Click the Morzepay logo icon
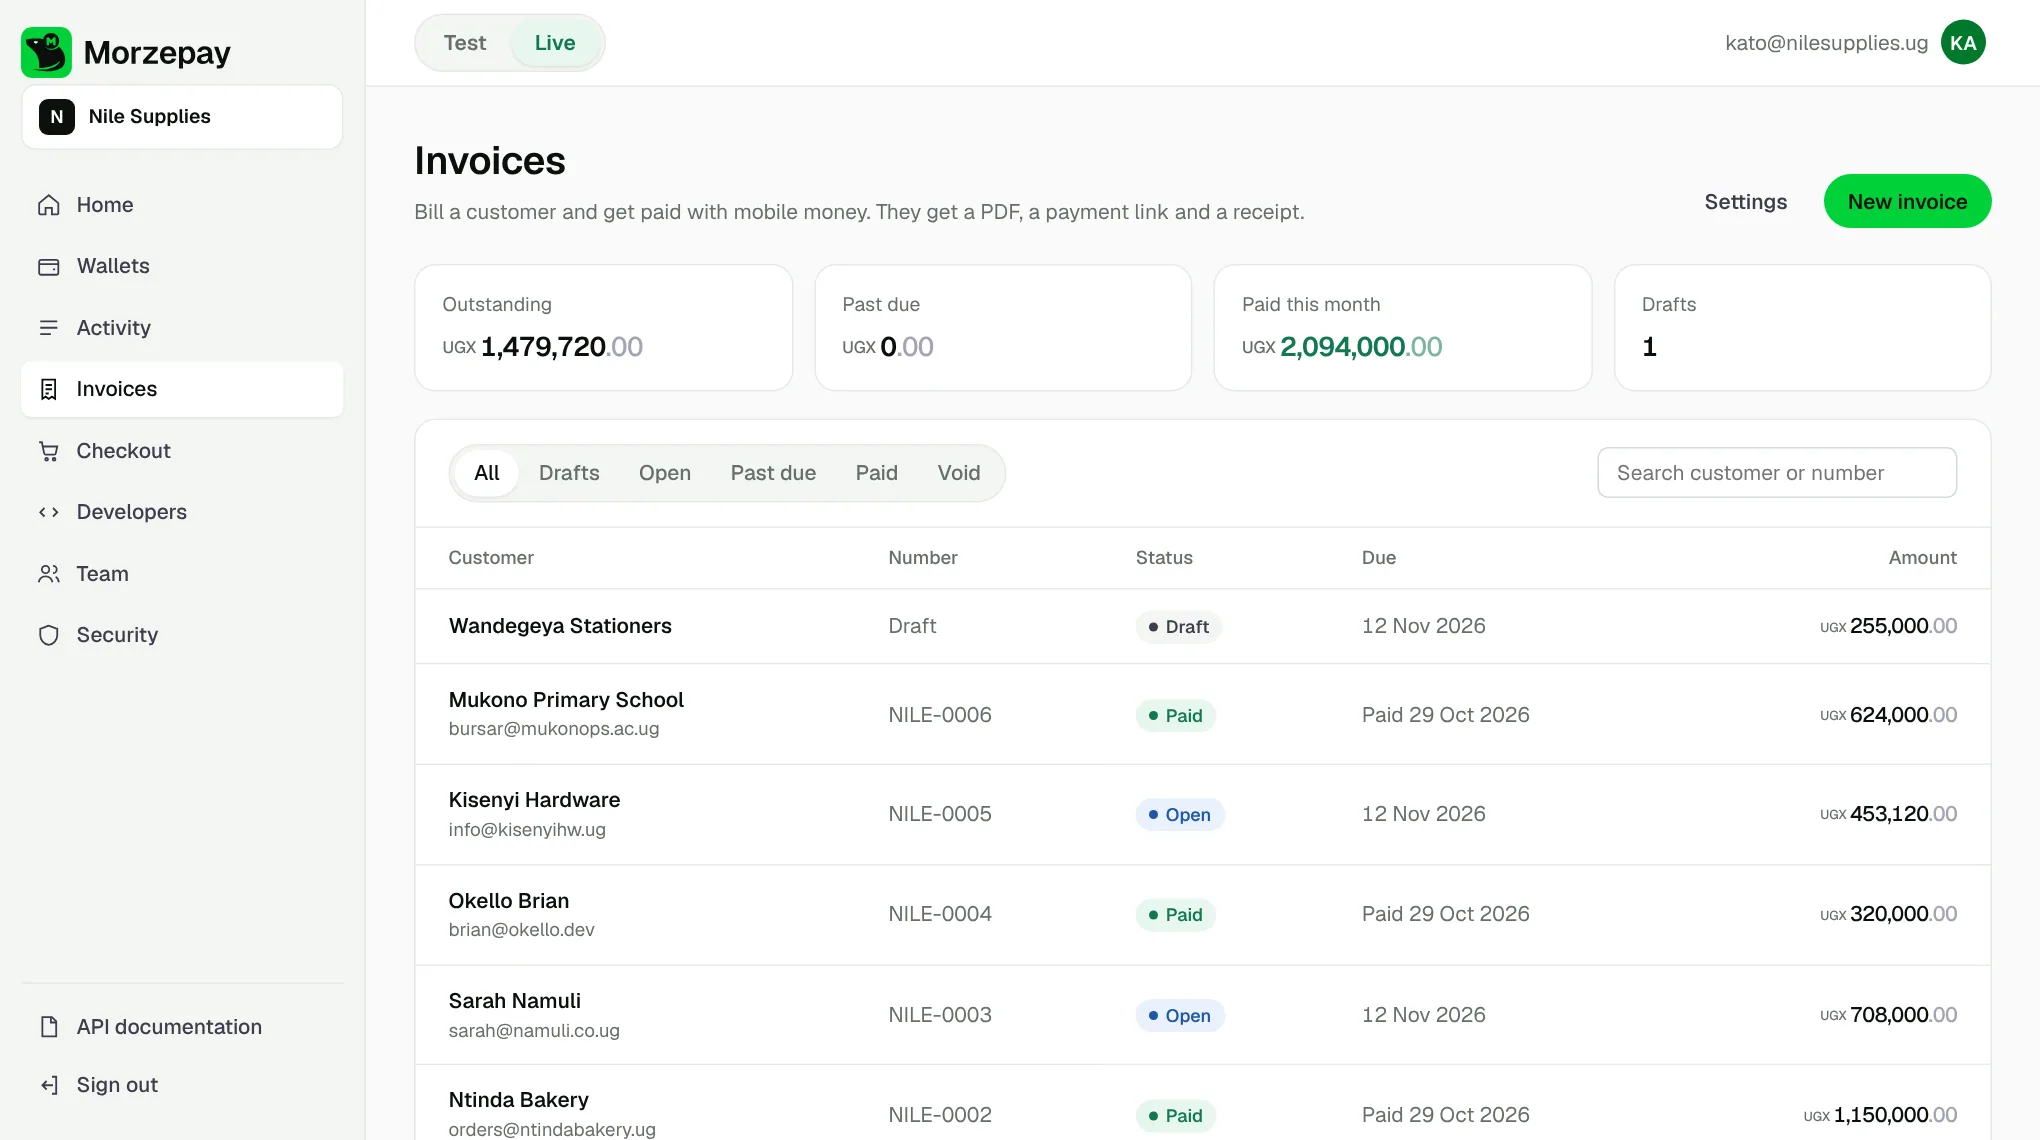The width and height of the screenshot is (2040, 1140). click(46, 52)
